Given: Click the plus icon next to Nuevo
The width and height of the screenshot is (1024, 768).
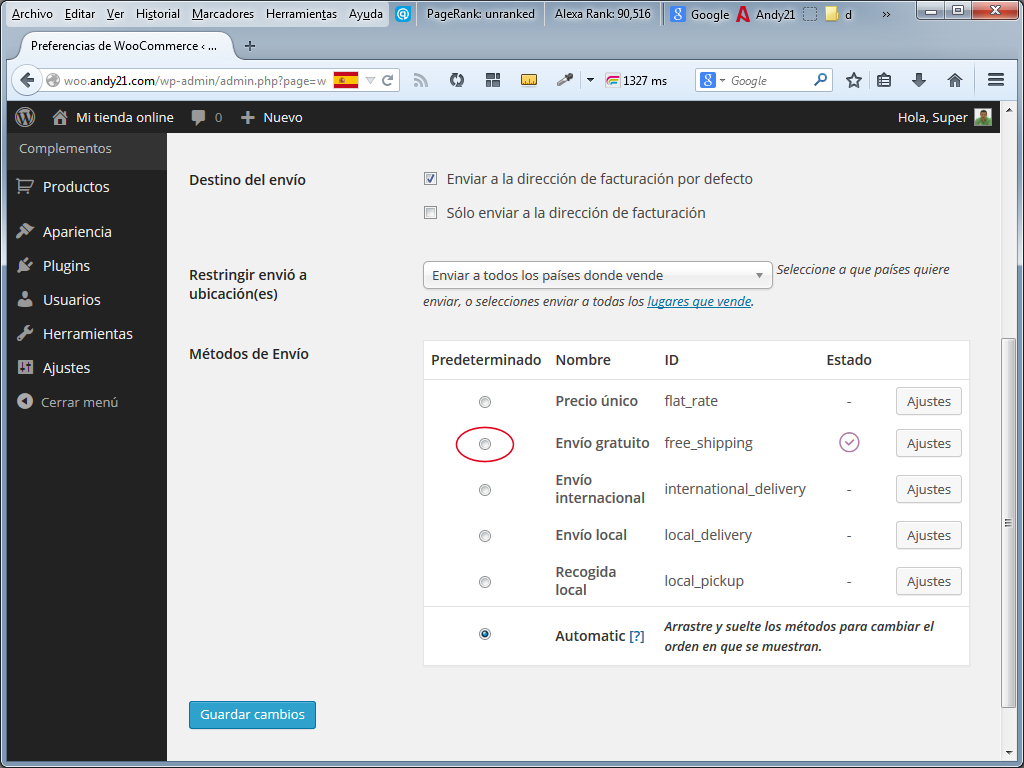Looking at the screenshot, I should 248,118.
